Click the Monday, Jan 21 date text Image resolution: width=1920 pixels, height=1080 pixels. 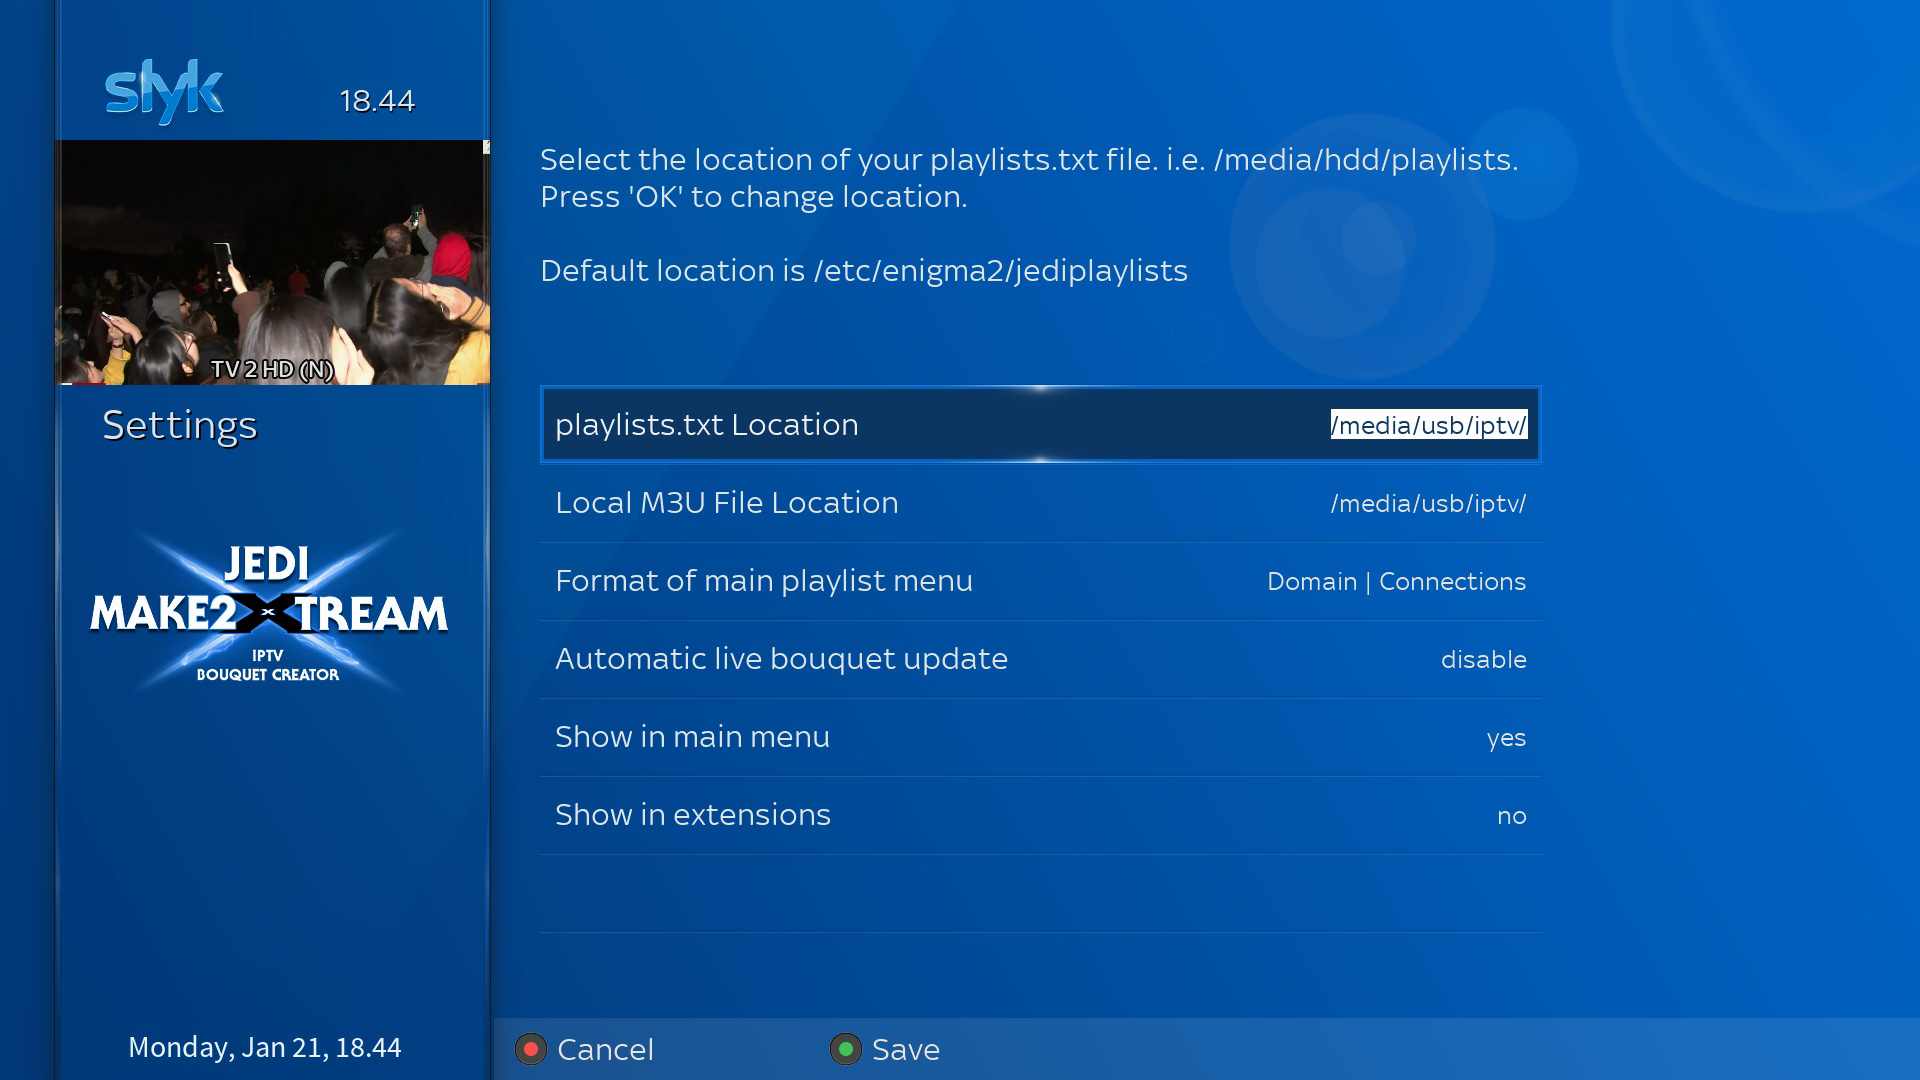pos(265,1047)
